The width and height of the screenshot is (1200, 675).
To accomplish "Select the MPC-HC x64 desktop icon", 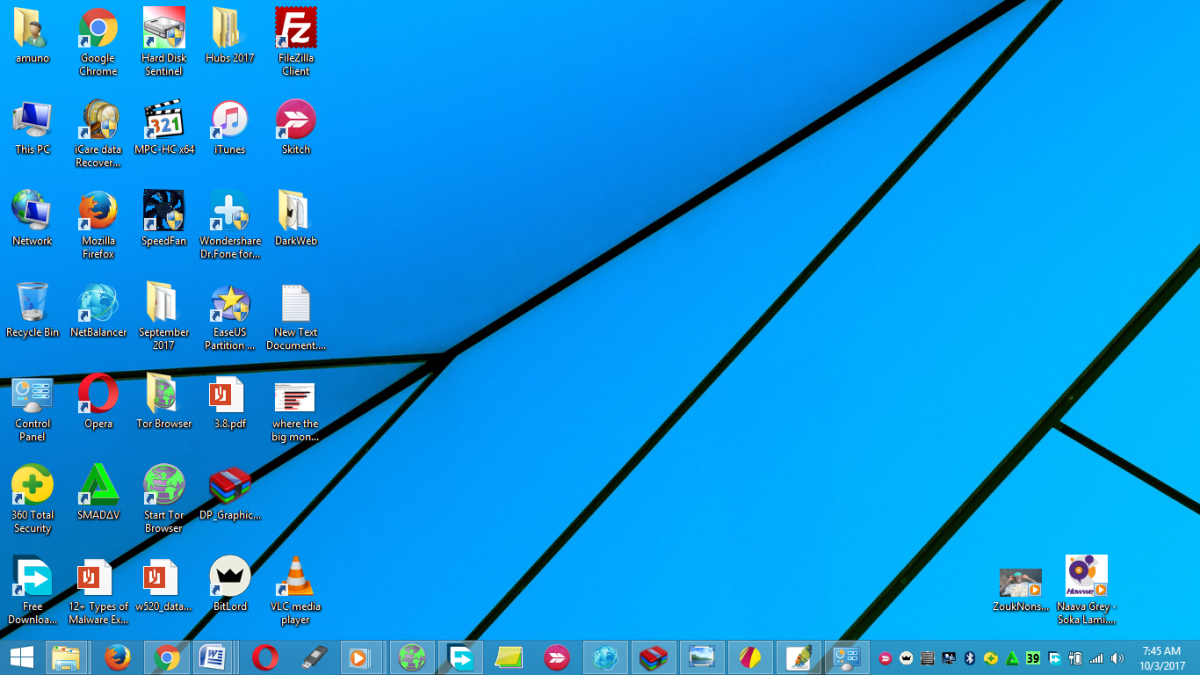I will pyautogui.click(x=164, y=121).
